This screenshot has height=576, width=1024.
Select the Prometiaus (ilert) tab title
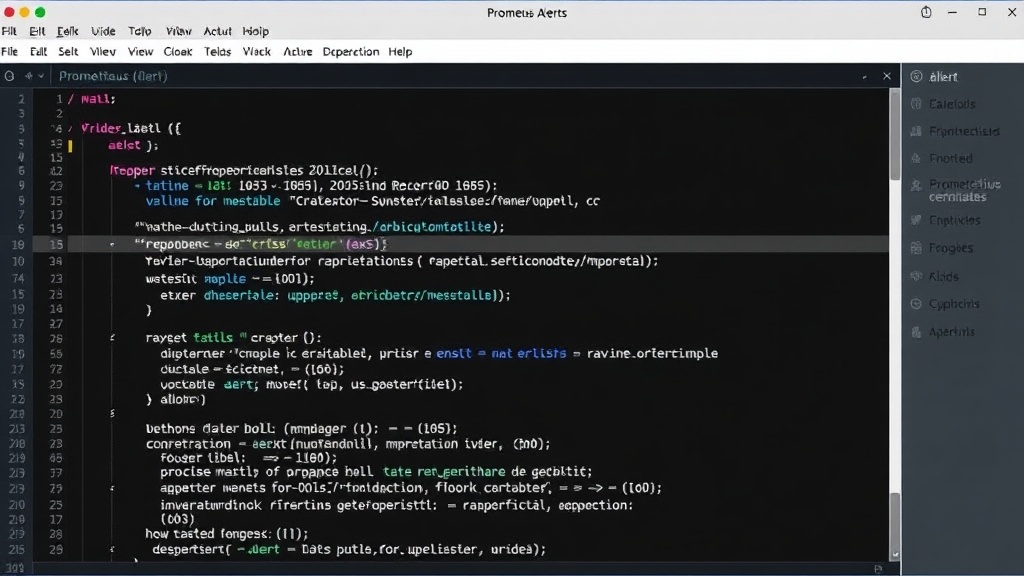click(113, 76)
